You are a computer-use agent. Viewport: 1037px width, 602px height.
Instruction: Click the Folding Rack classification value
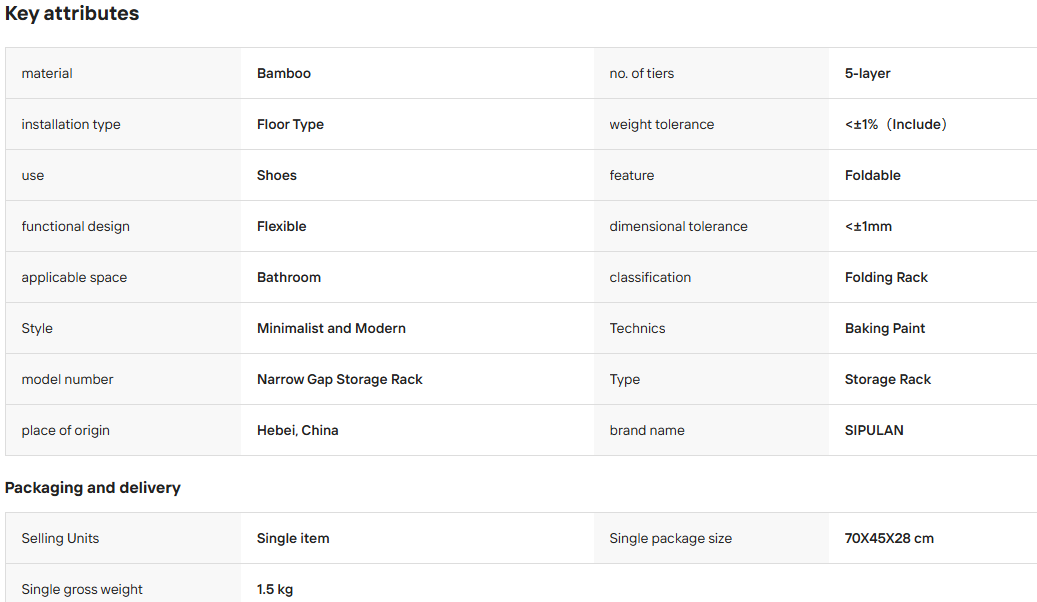[x=886, y=277]
